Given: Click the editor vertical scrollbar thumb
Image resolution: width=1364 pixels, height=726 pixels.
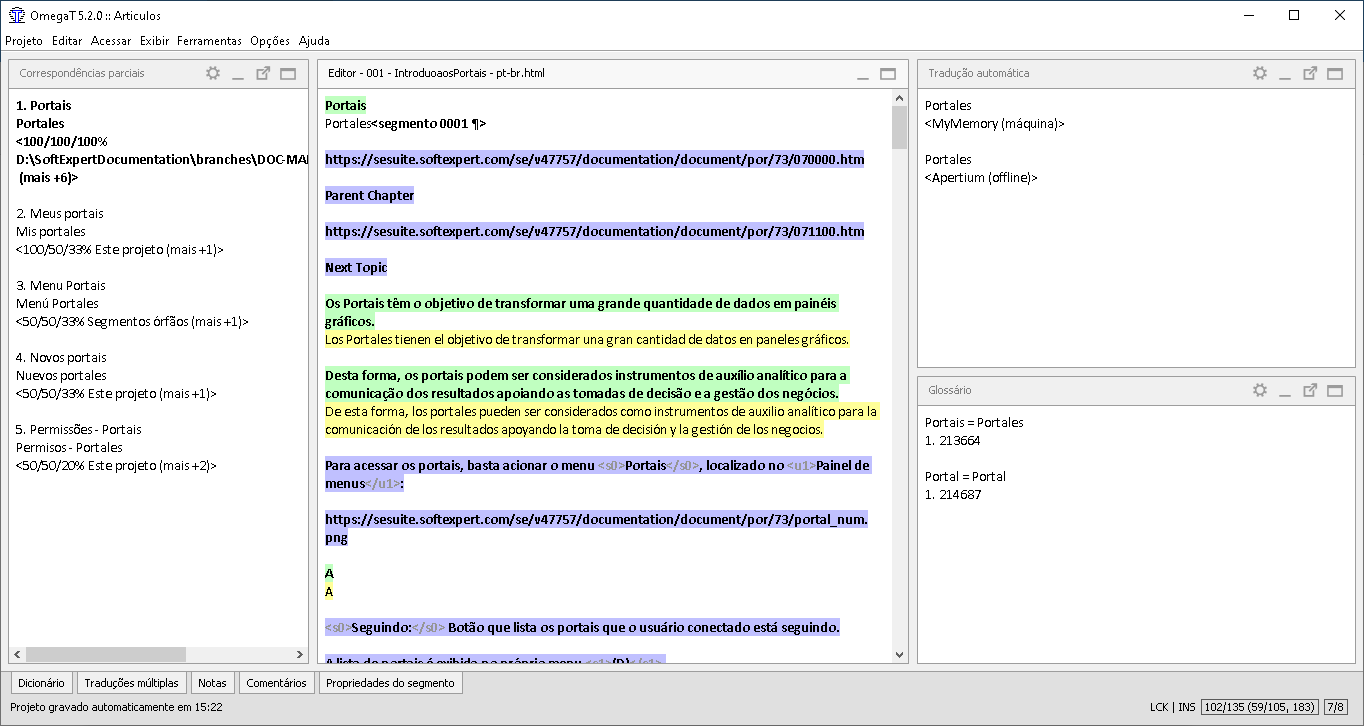Looking at the screenshot, I should pyautogui.click(x=899, y=127).
